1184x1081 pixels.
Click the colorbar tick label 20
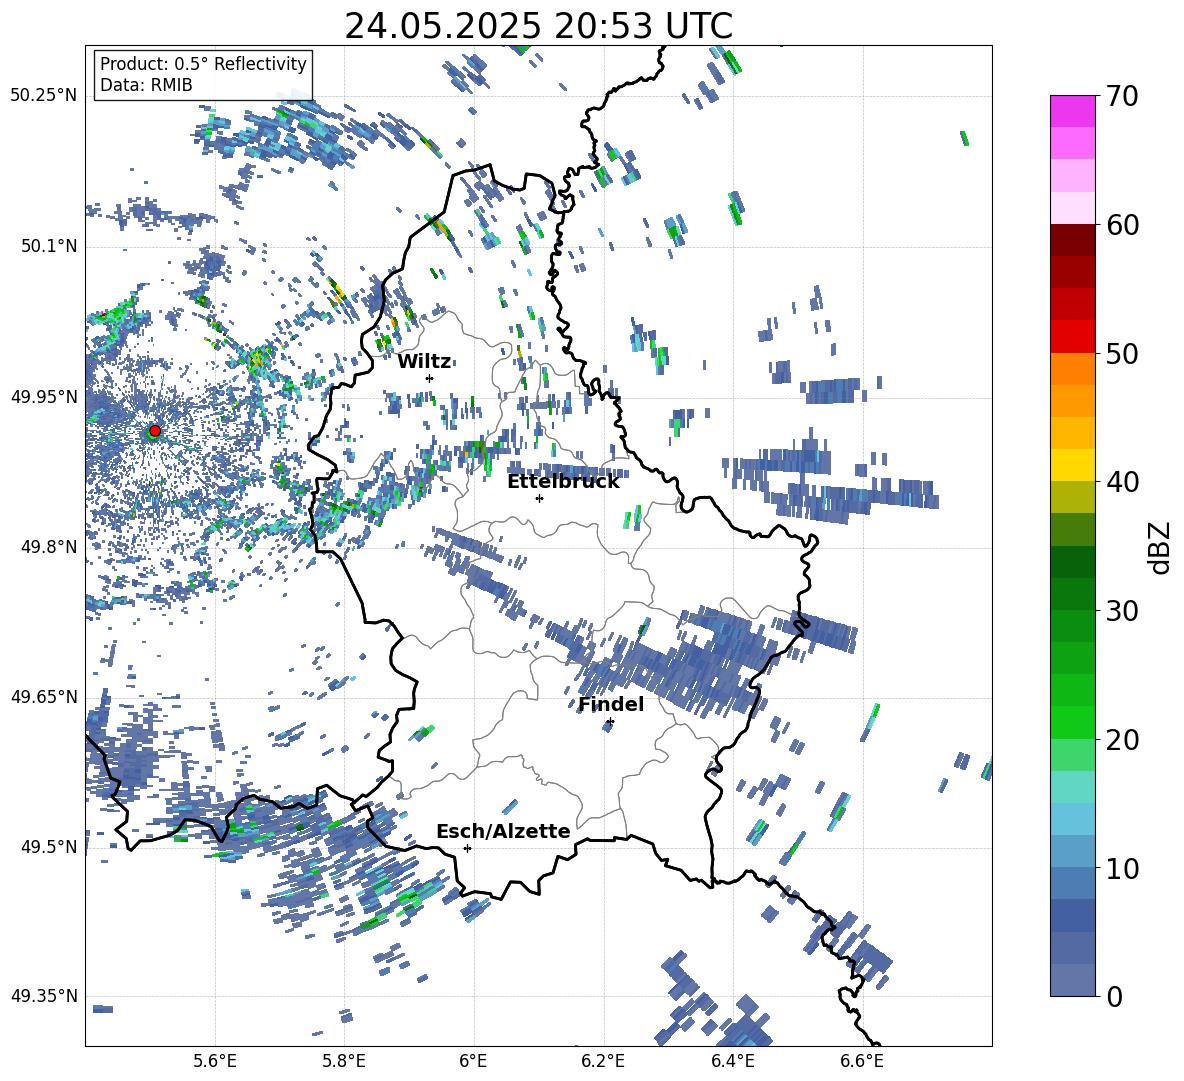(x=1122, y=740)
